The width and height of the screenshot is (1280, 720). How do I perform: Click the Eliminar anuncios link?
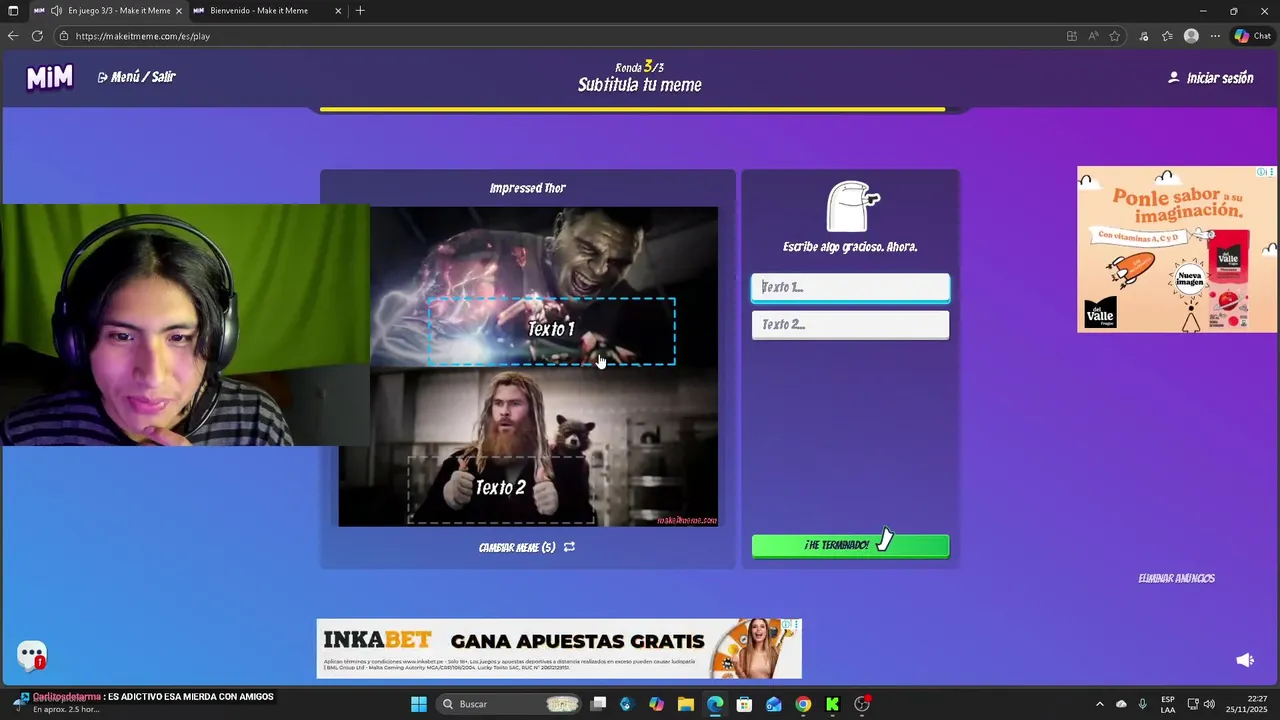(x=1176, y=579)
